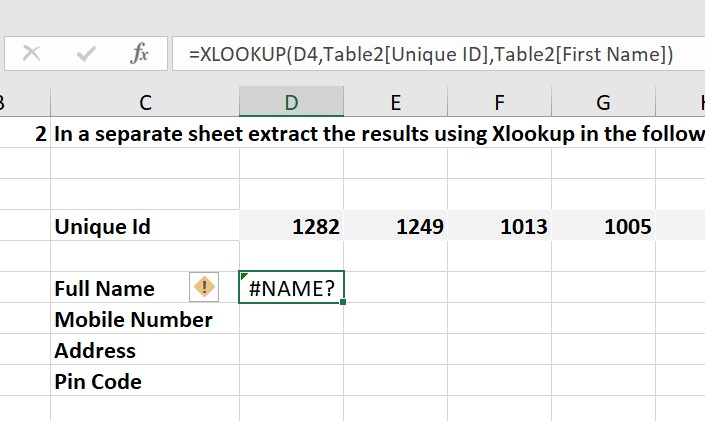Select the cell showing #NAME? error
Screen dimensions: 705x421
tap(291, 288)
